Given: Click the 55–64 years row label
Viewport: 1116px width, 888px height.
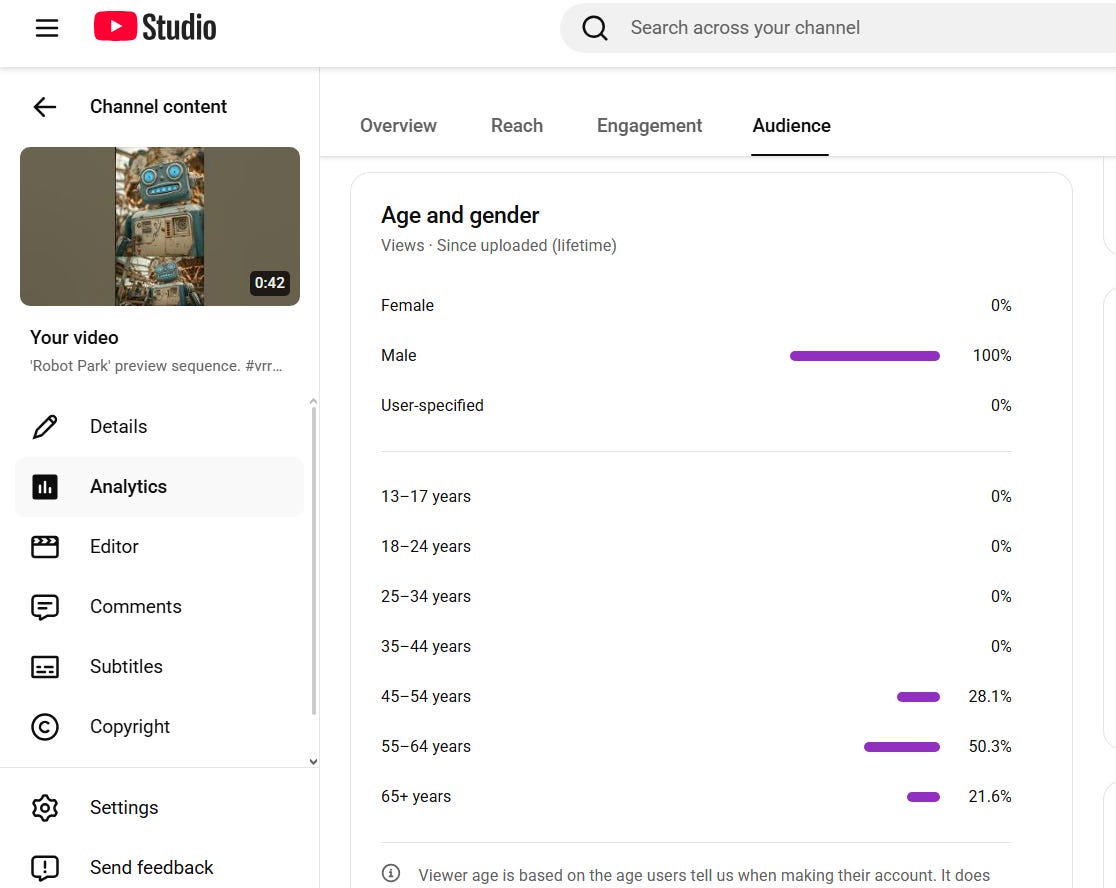Looking at the screenshot, I should 426,746.
